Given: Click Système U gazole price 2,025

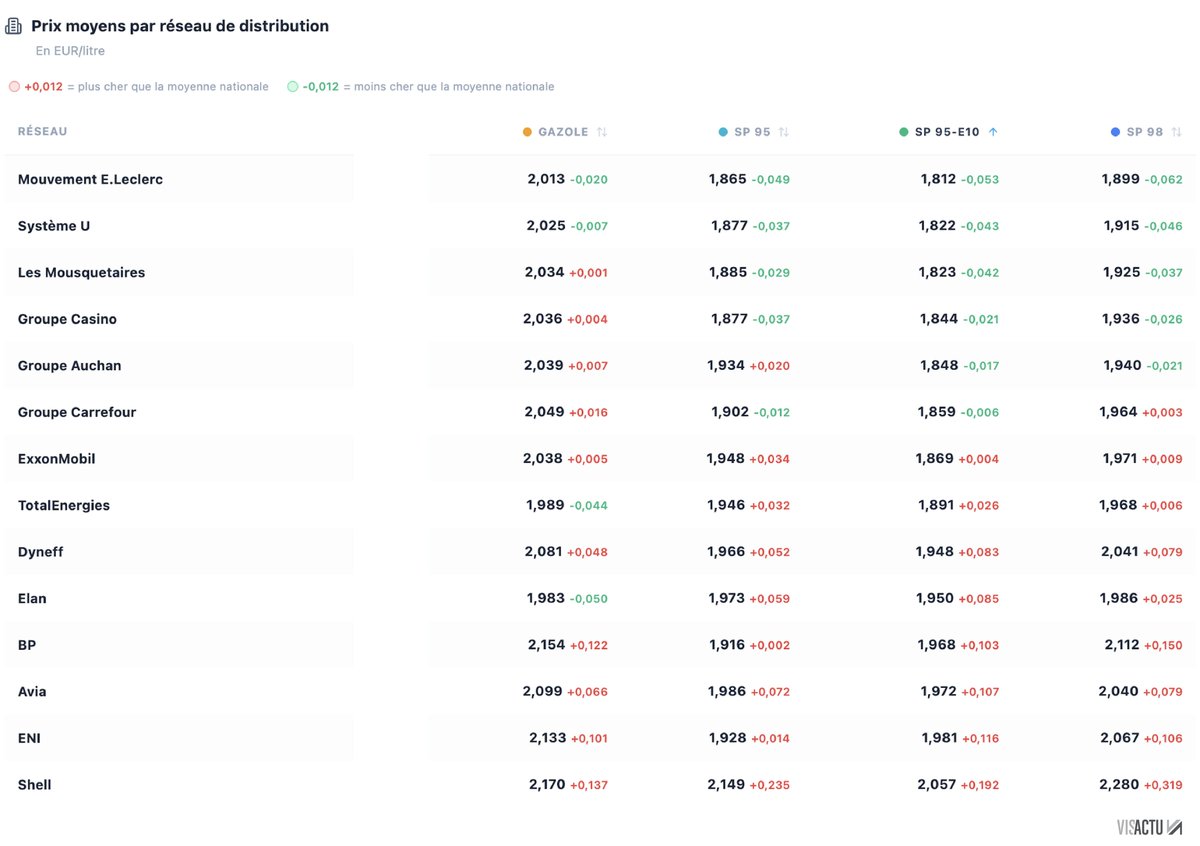Looking at the screenshot, I should pos(546,226).
